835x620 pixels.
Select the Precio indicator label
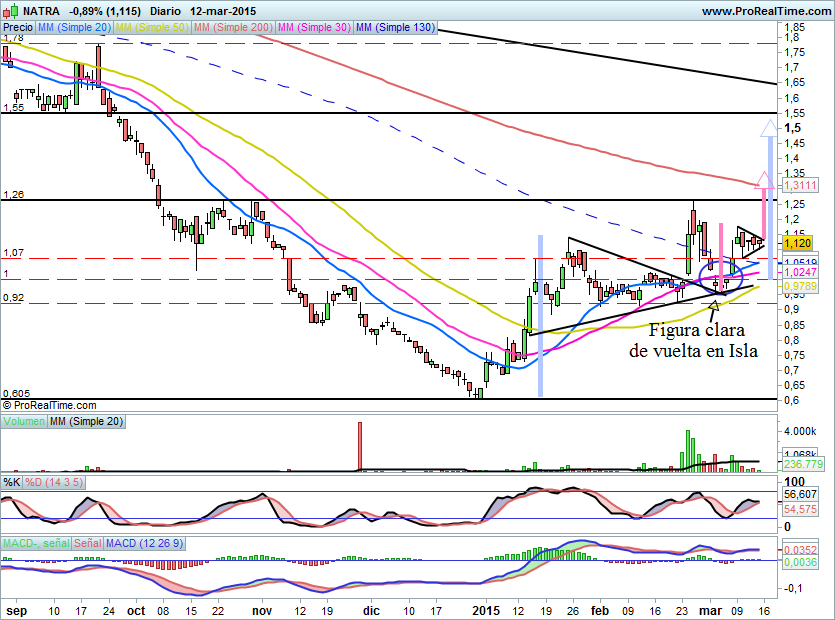pos(18,27)
